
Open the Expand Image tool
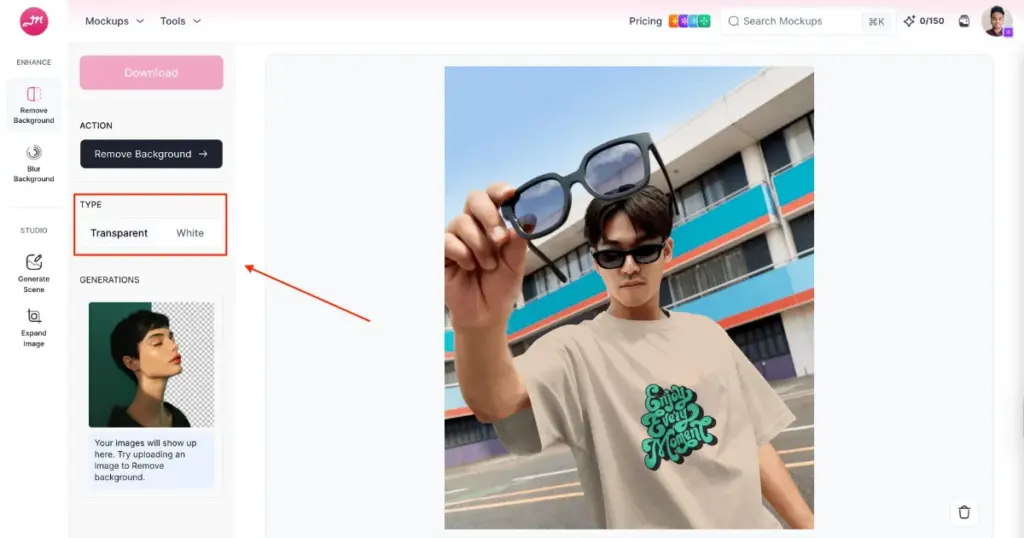tap(34, 328)
